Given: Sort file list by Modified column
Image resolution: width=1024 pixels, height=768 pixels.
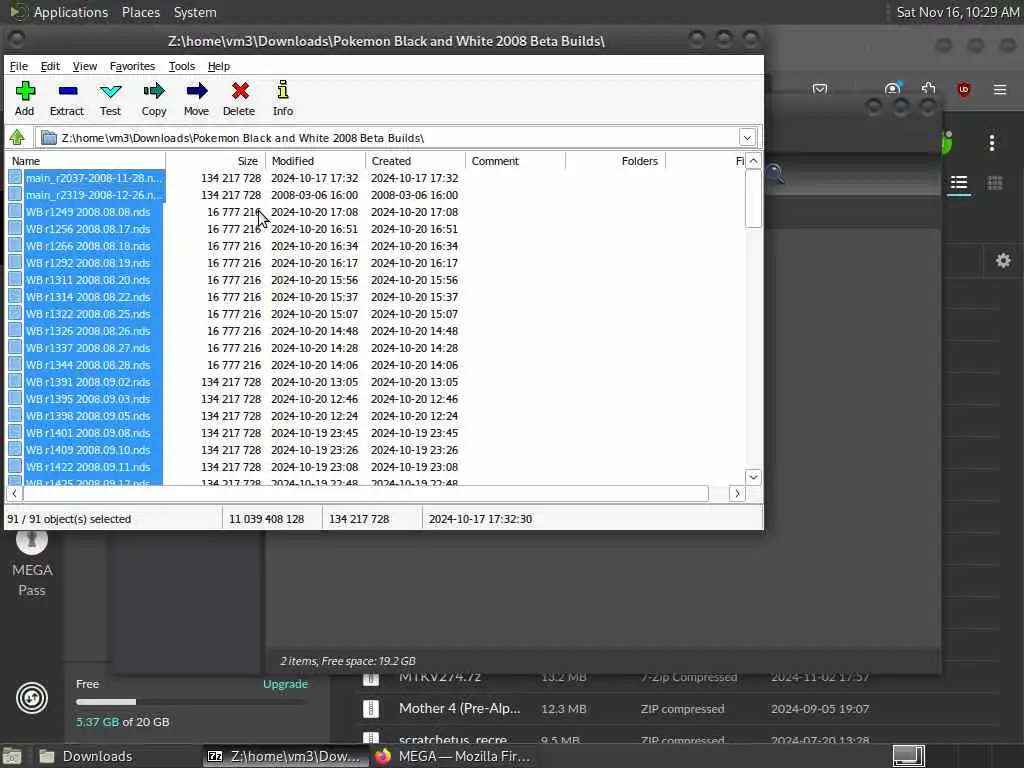Looking at the screenshot, I should point(315,161).
